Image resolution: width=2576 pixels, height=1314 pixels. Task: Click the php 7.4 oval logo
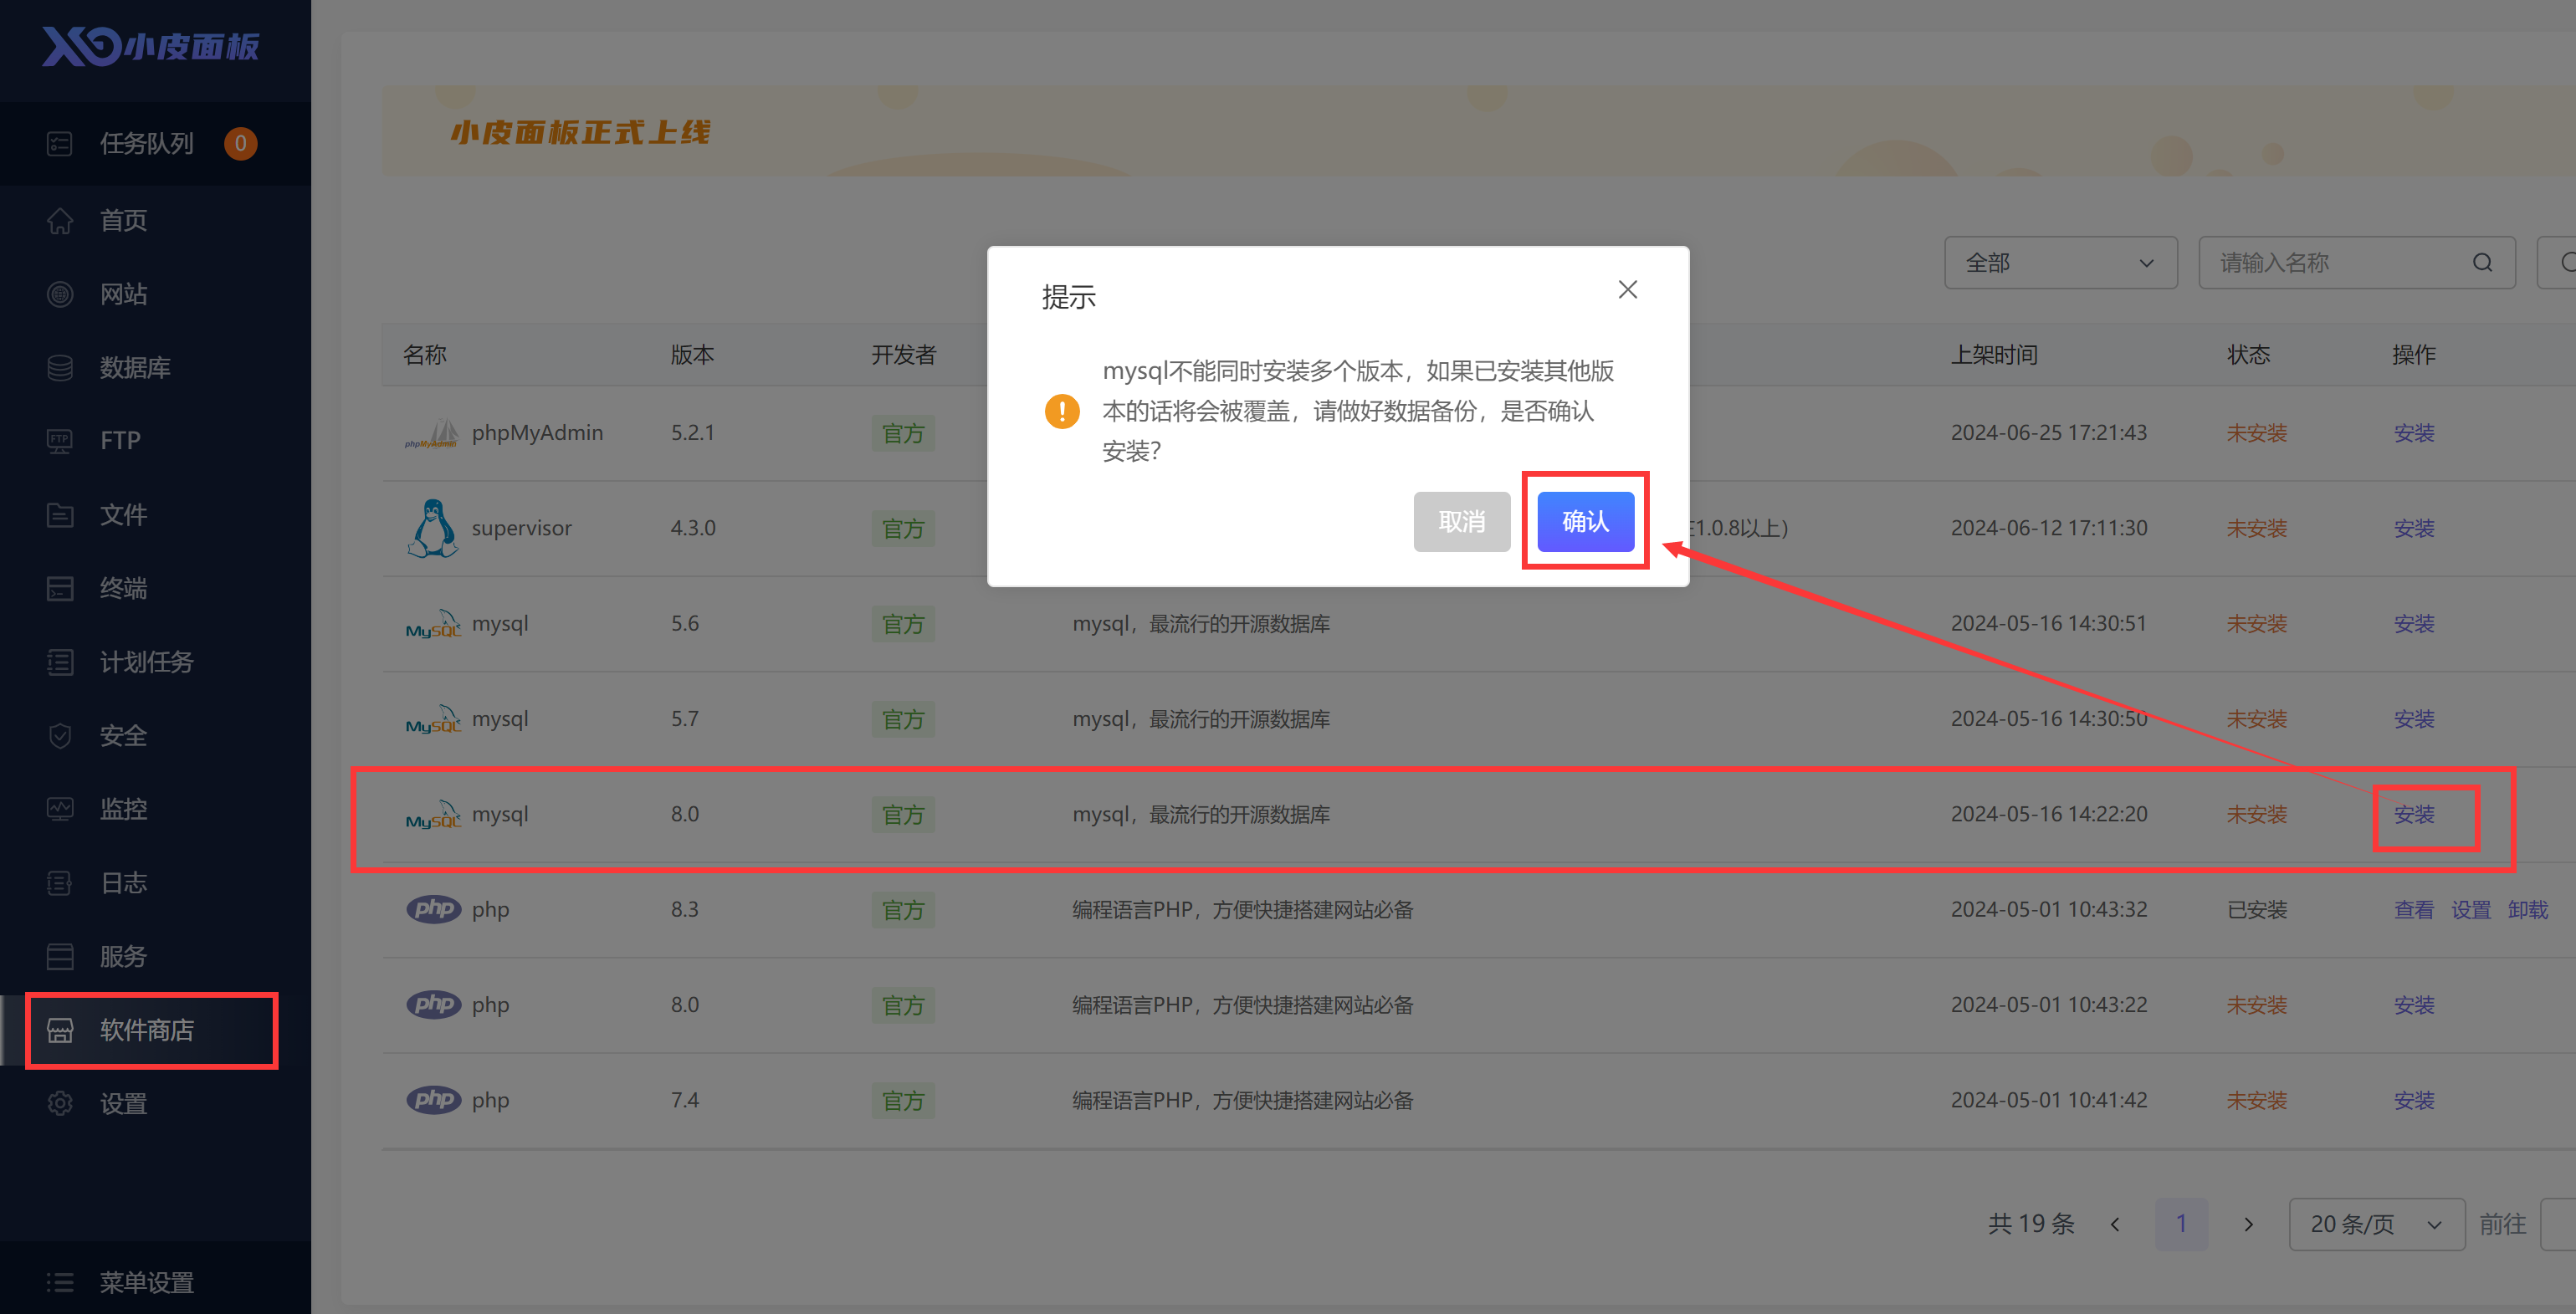(x=434, y=1100)
